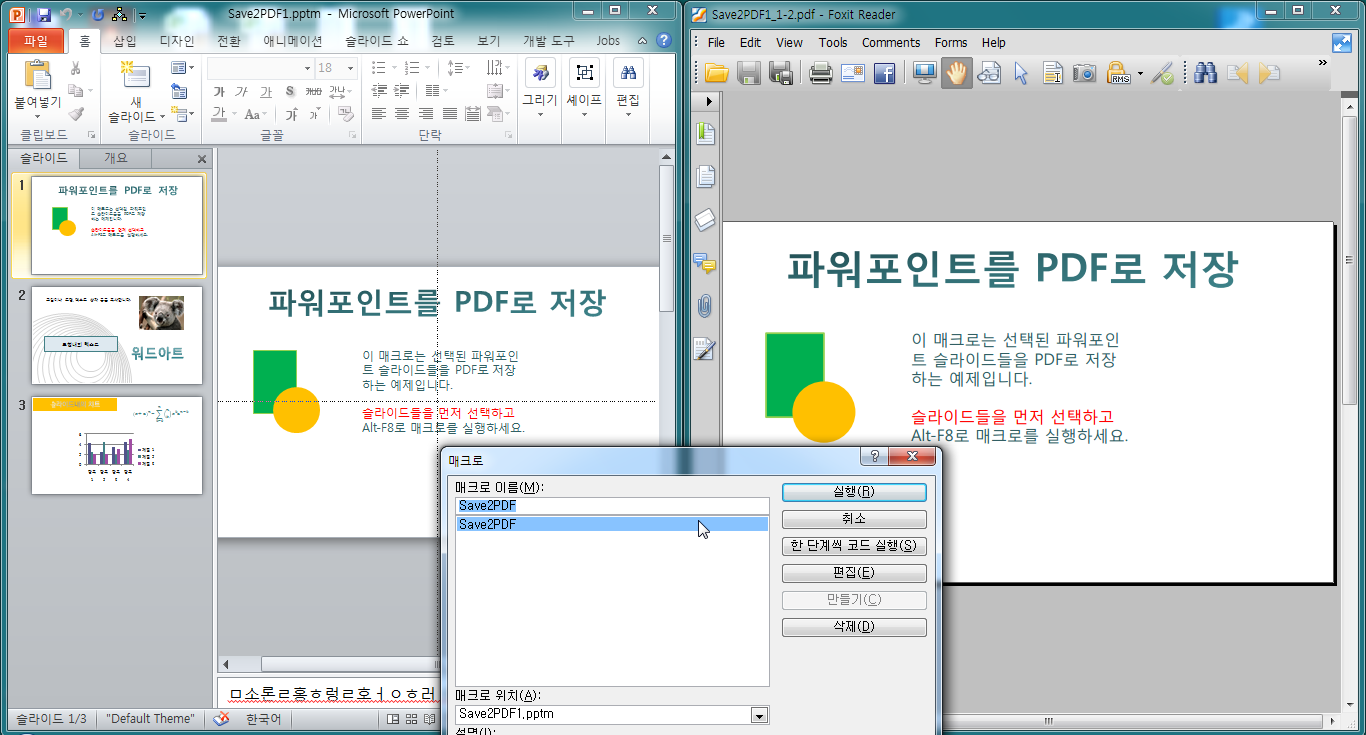Image resolution: width=1366 pixels, height=735 pixels.
Task: Justify paragraph text in PowerPoint
Action: tap(450, 114)
